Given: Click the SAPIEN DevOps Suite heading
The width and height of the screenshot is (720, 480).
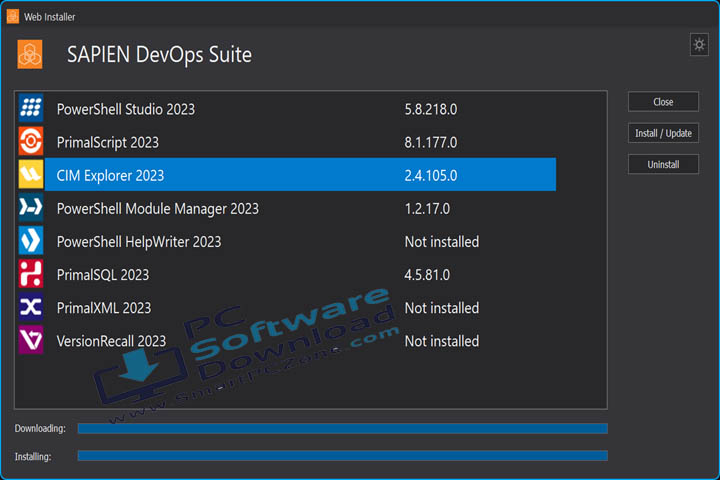Looking at the screenshot, I should (159, 55).
